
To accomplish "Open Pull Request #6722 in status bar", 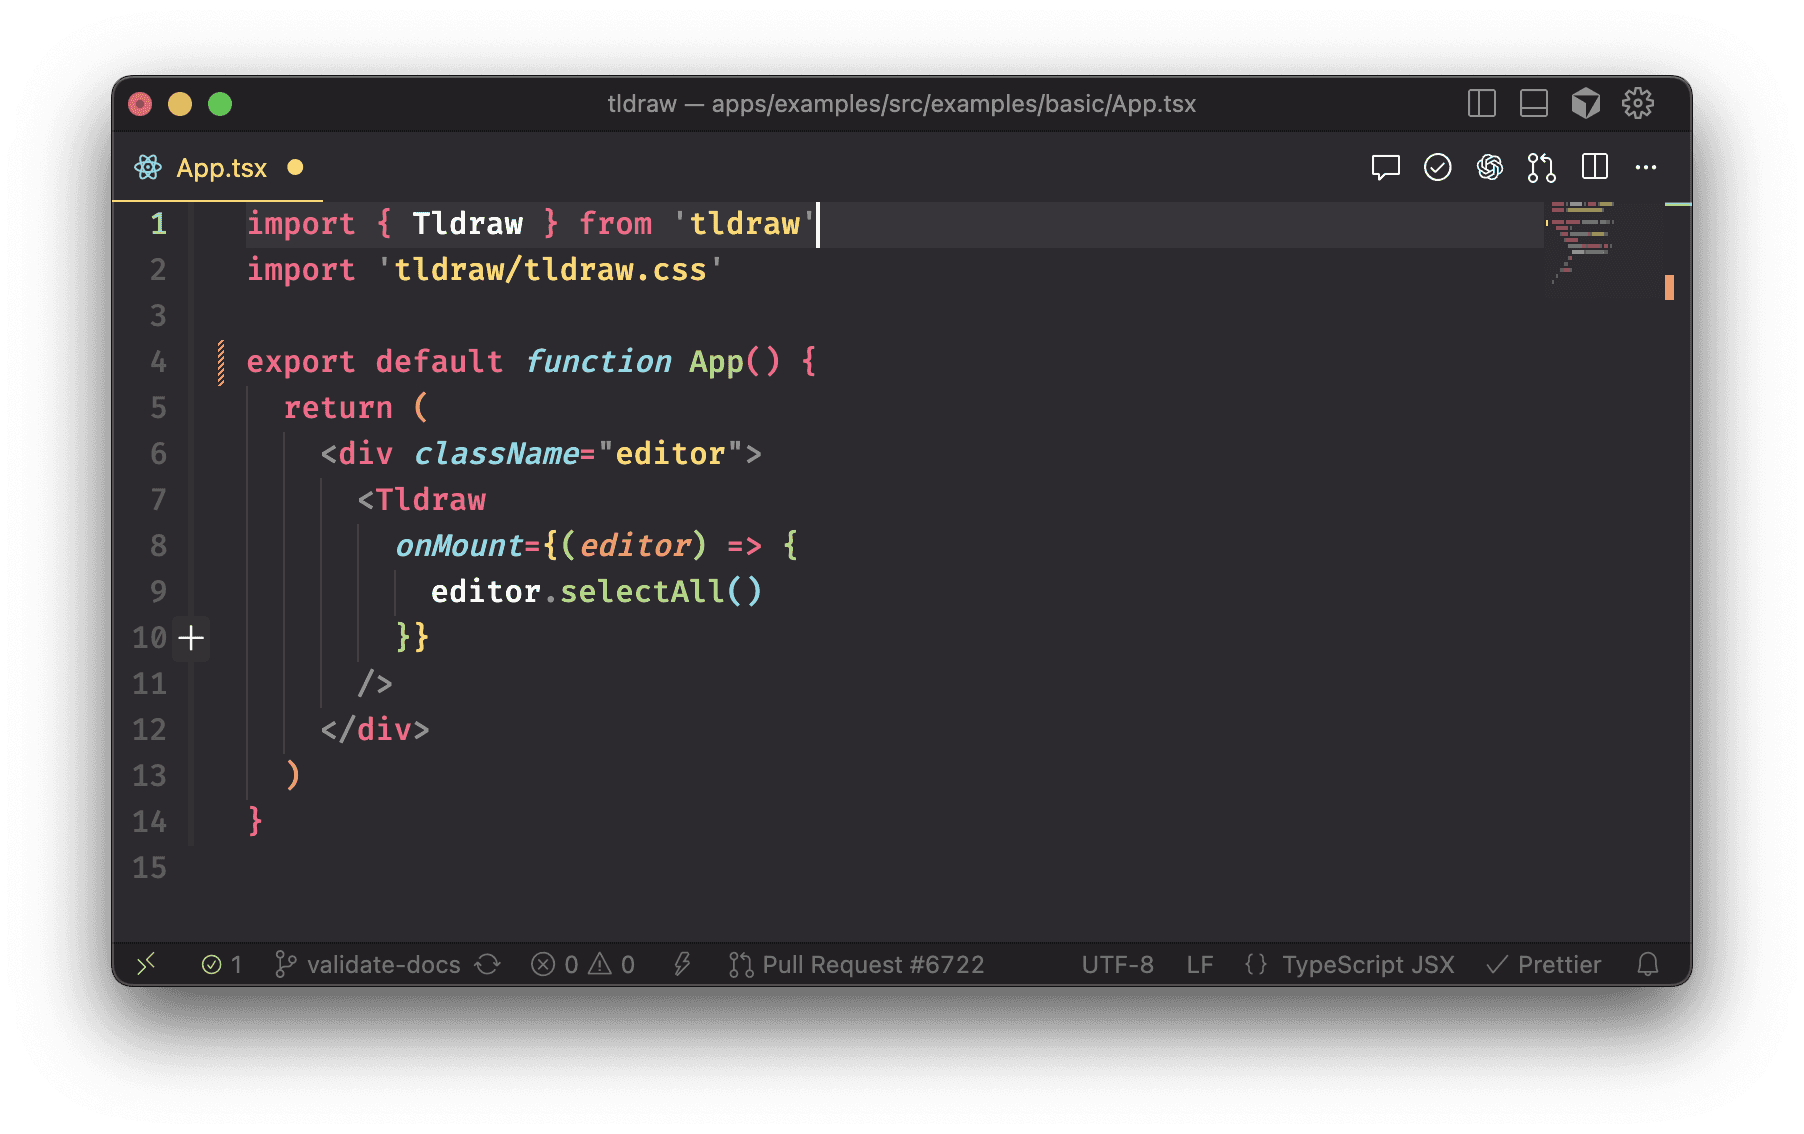I will point(857,964).
